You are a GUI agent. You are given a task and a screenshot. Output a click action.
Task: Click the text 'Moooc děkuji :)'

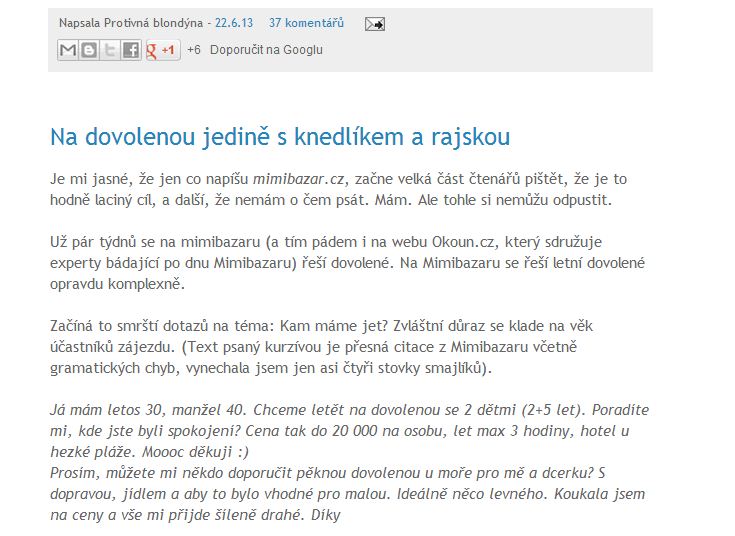tap(195, 452)
